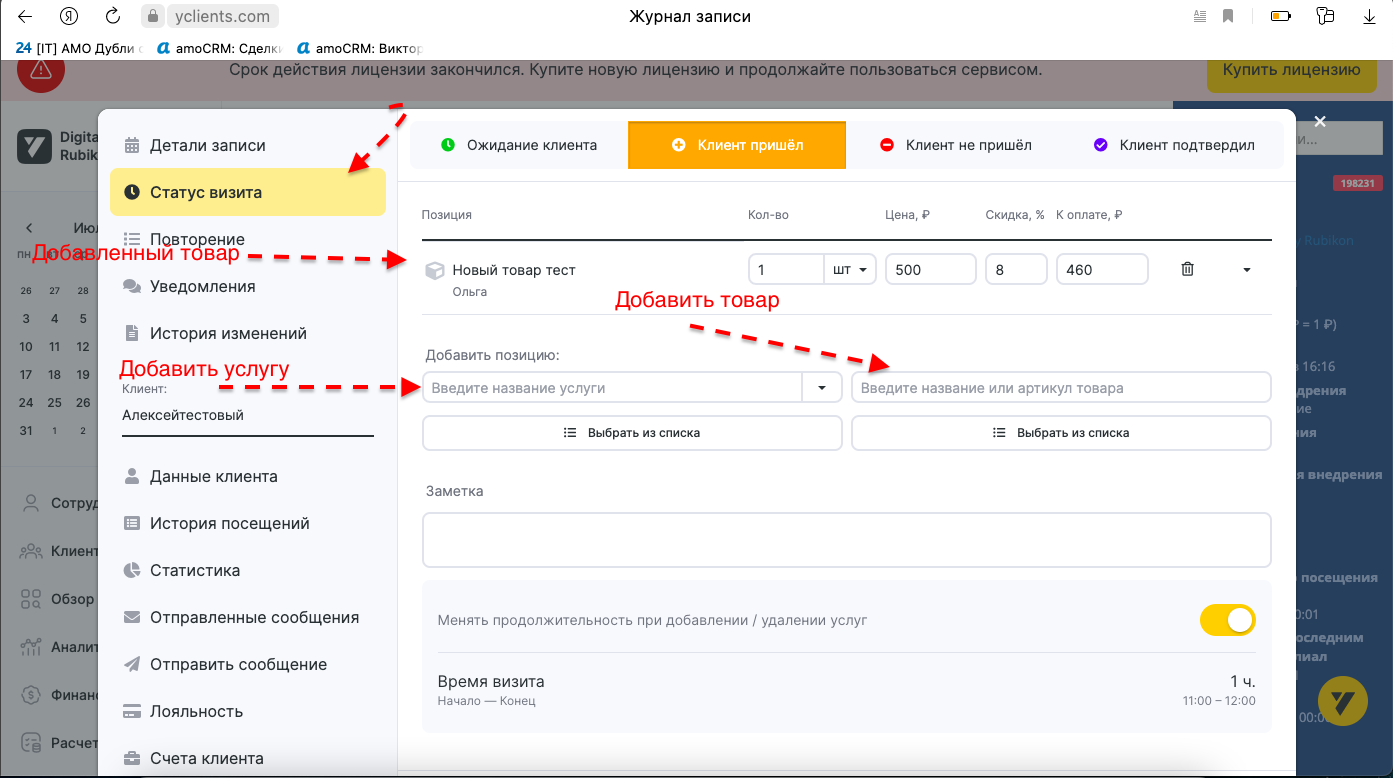Go to previous month in background calendar
The width and height of the screenshot is (1393, 778).
point(29,228)
